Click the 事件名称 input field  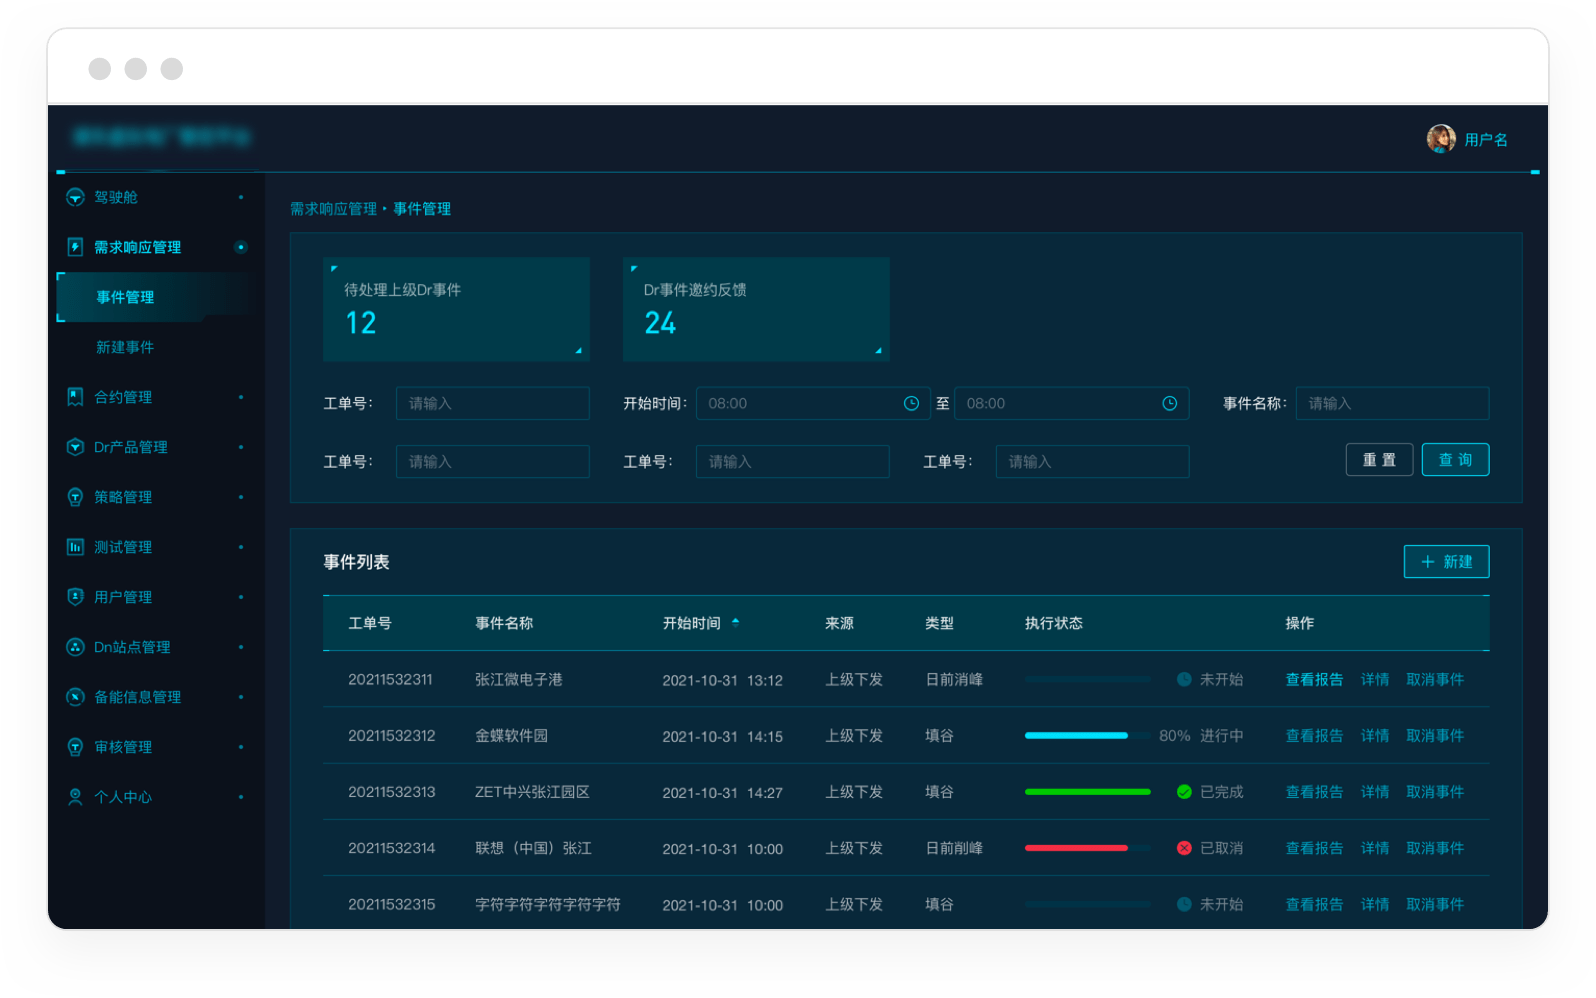coord(1392,403)
